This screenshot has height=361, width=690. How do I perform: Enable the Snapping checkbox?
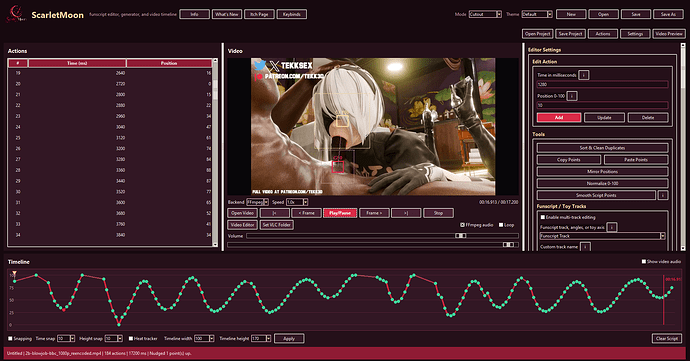pyautogui.click(x=10, y=339)
